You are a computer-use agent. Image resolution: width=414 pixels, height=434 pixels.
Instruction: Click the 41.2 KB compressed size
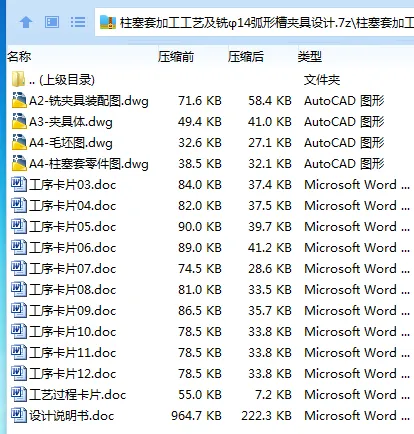[270, 248]
